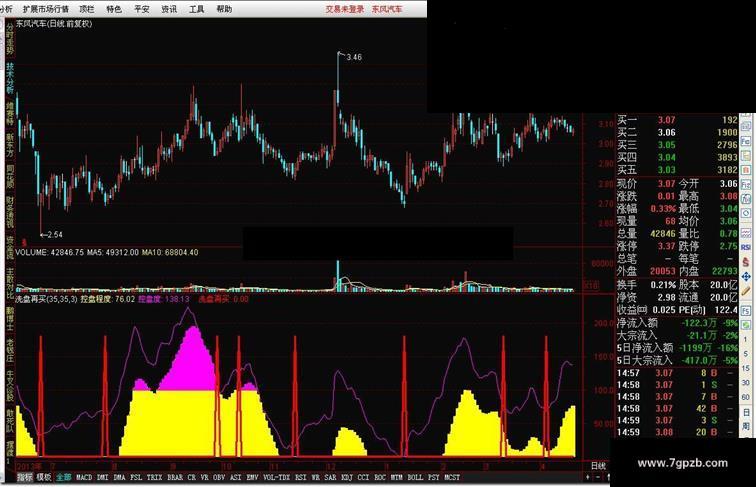The width and height of the screenshot is (756, 487).
Task: Select the 牛叉诊股 sidebar tab
Action: 10,386
